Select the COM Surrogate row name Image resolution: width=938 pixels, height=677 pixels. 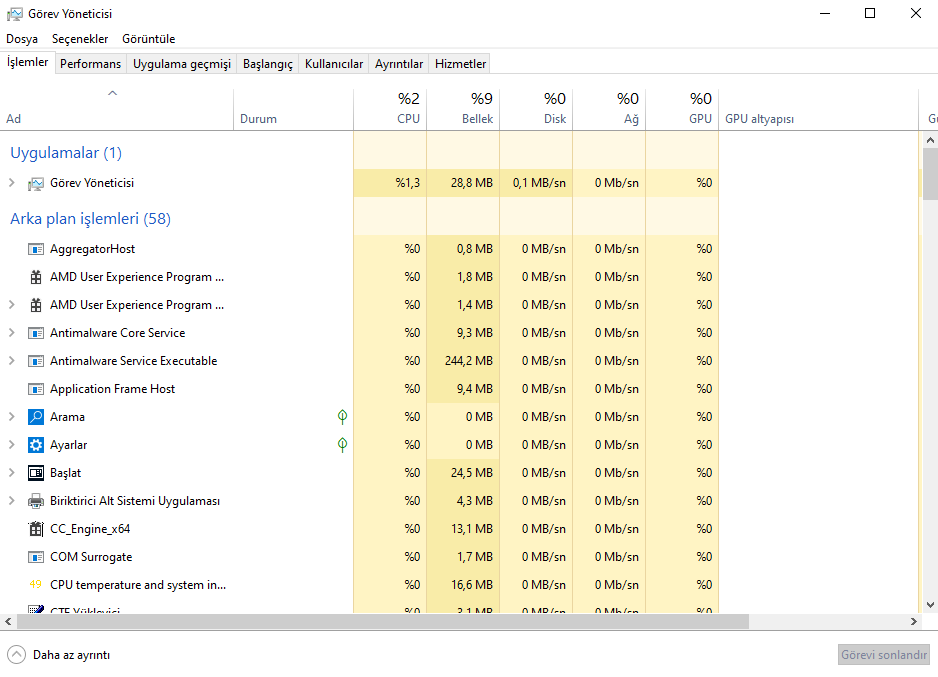click(x=91, y=557)
